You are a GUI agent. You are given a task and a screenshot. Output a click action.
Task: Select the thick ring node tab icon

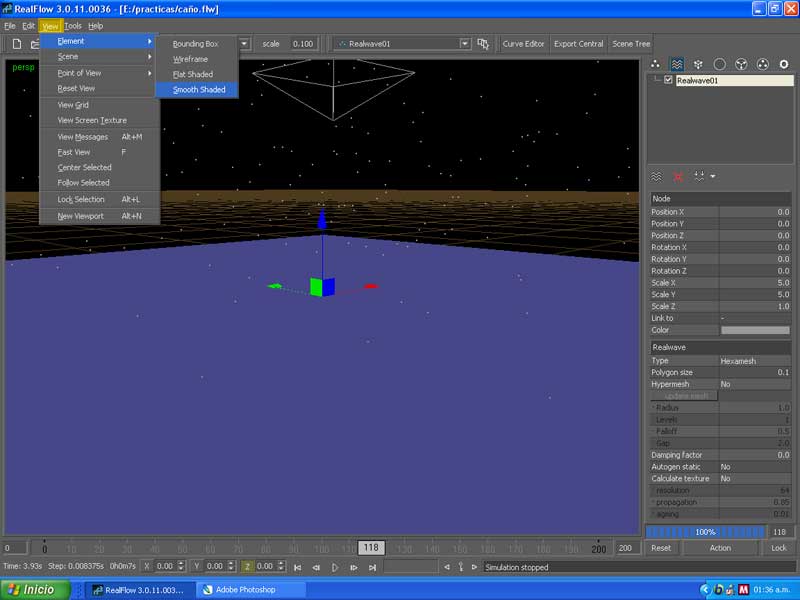(784, 64)
